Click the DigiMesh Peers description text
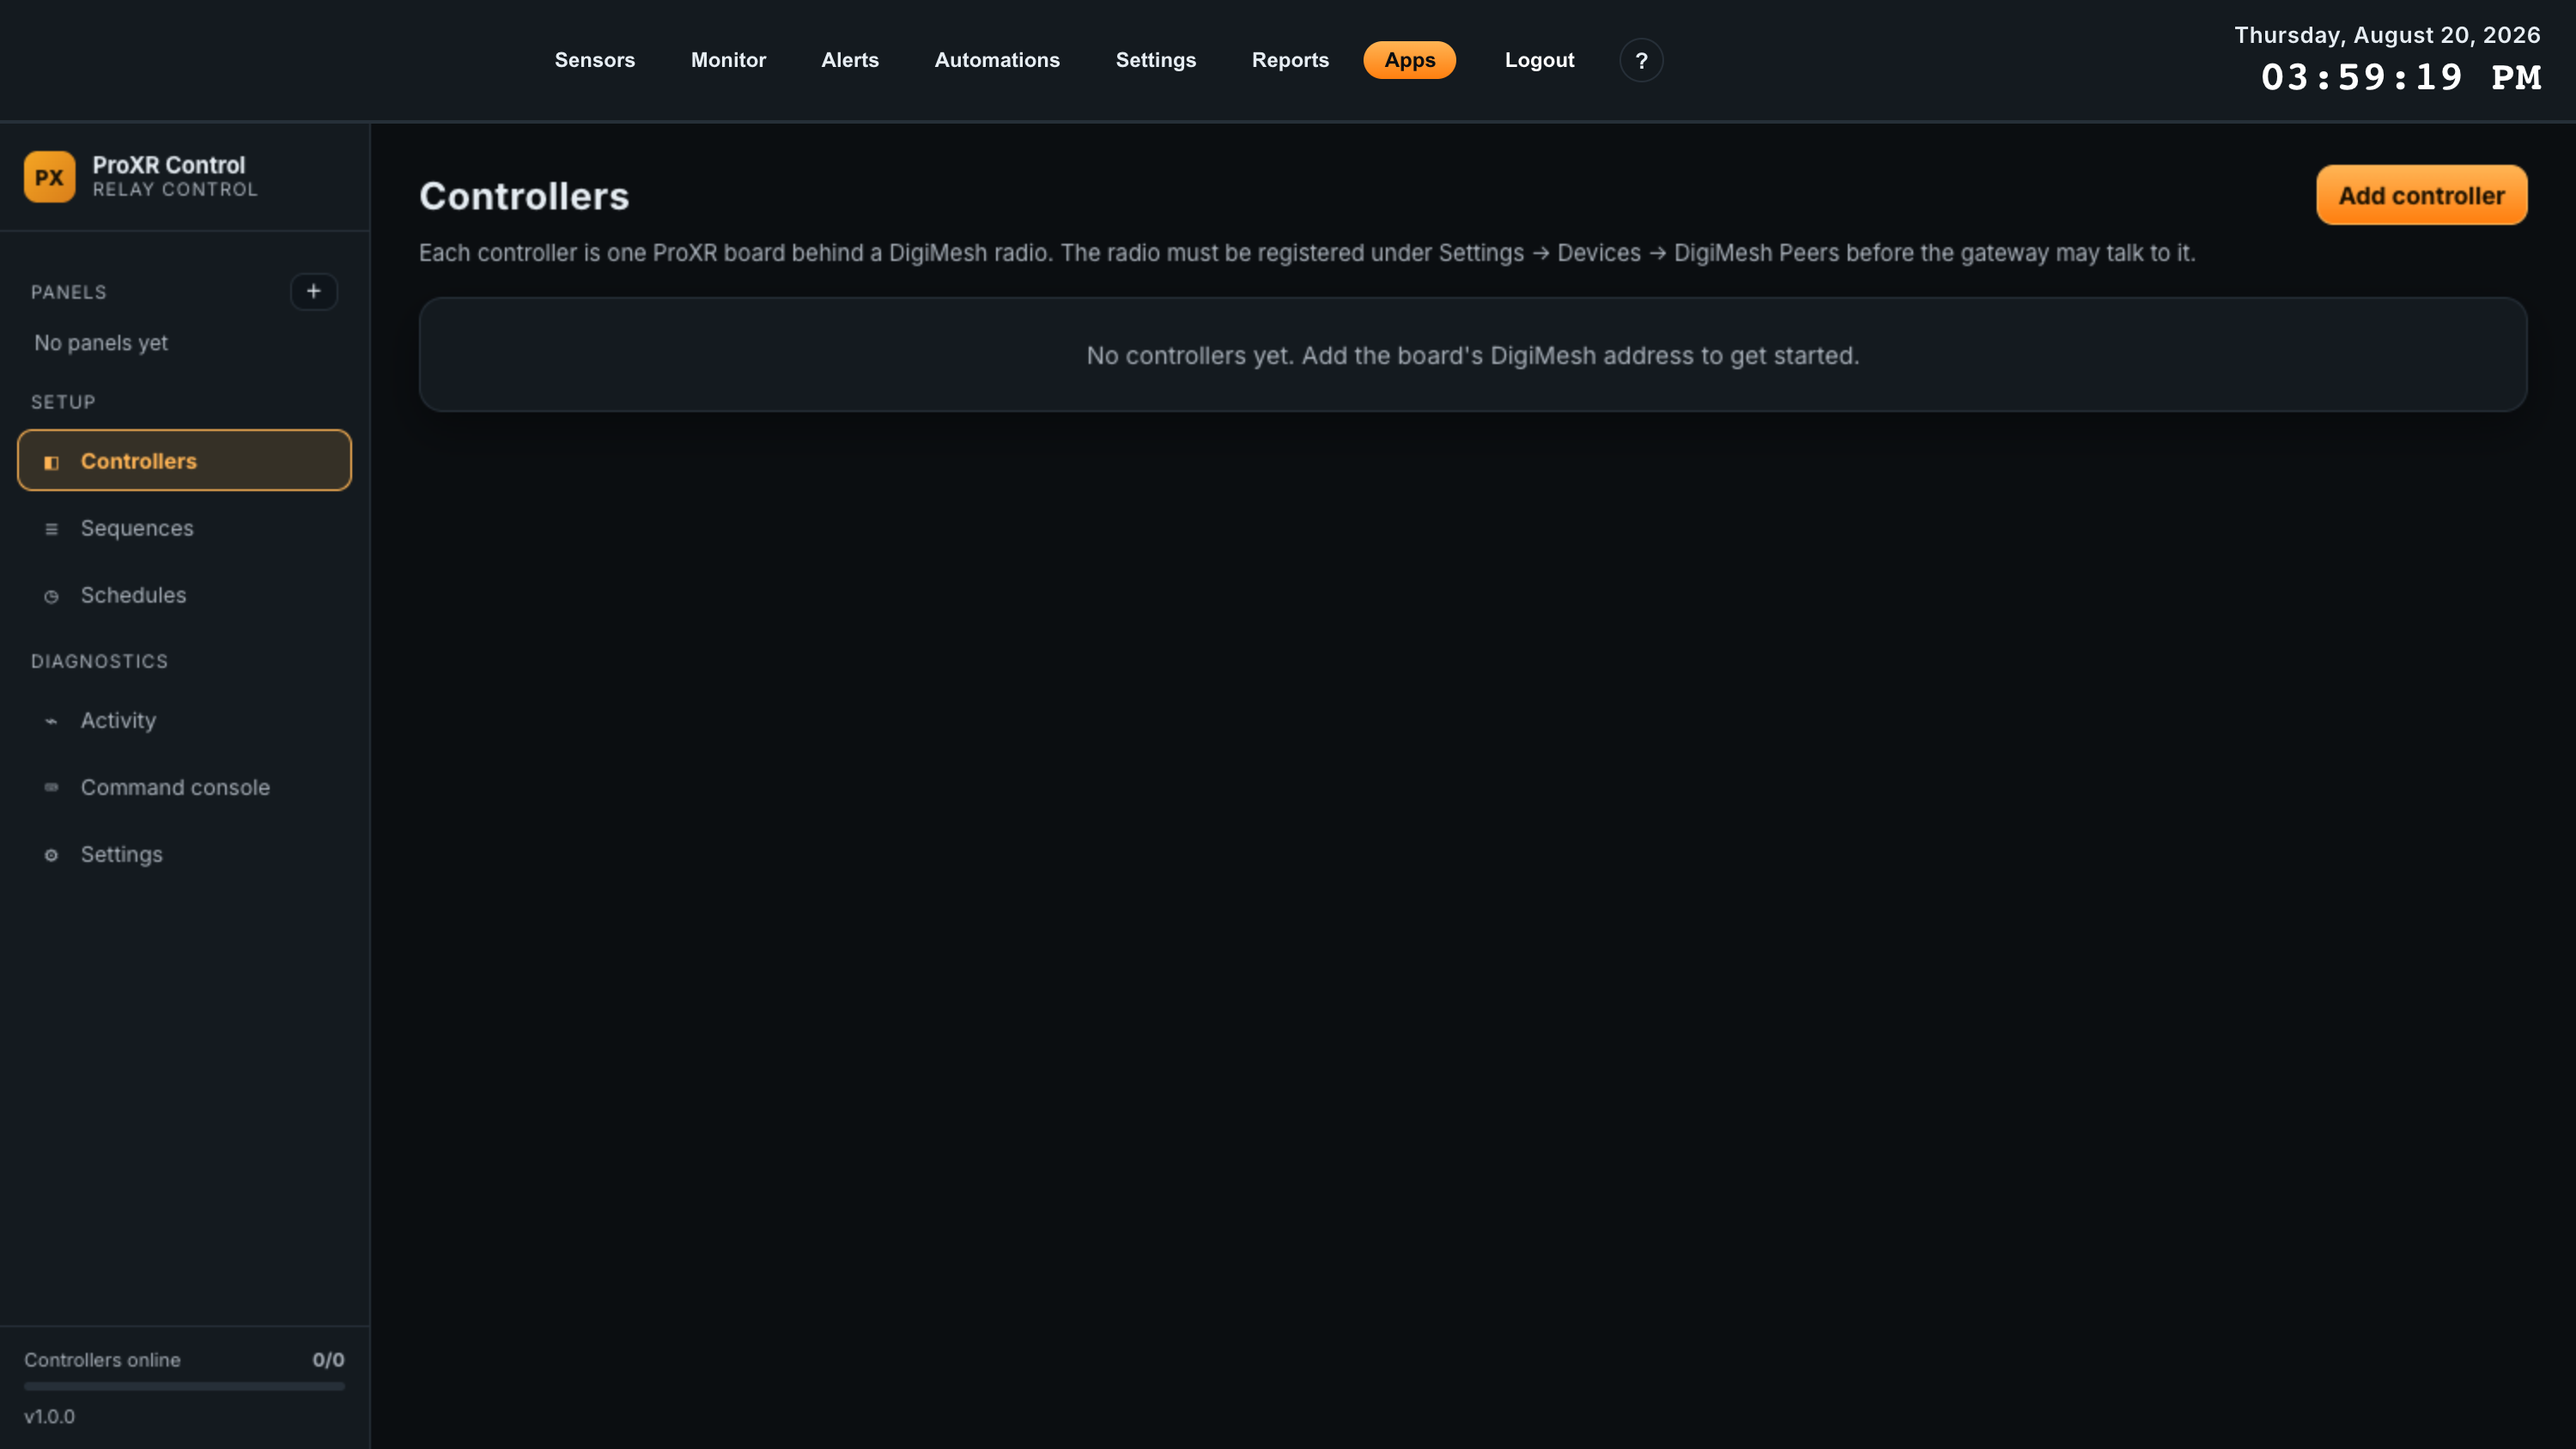This screenshot has height=1449, width=2576. coord(1307,253)
